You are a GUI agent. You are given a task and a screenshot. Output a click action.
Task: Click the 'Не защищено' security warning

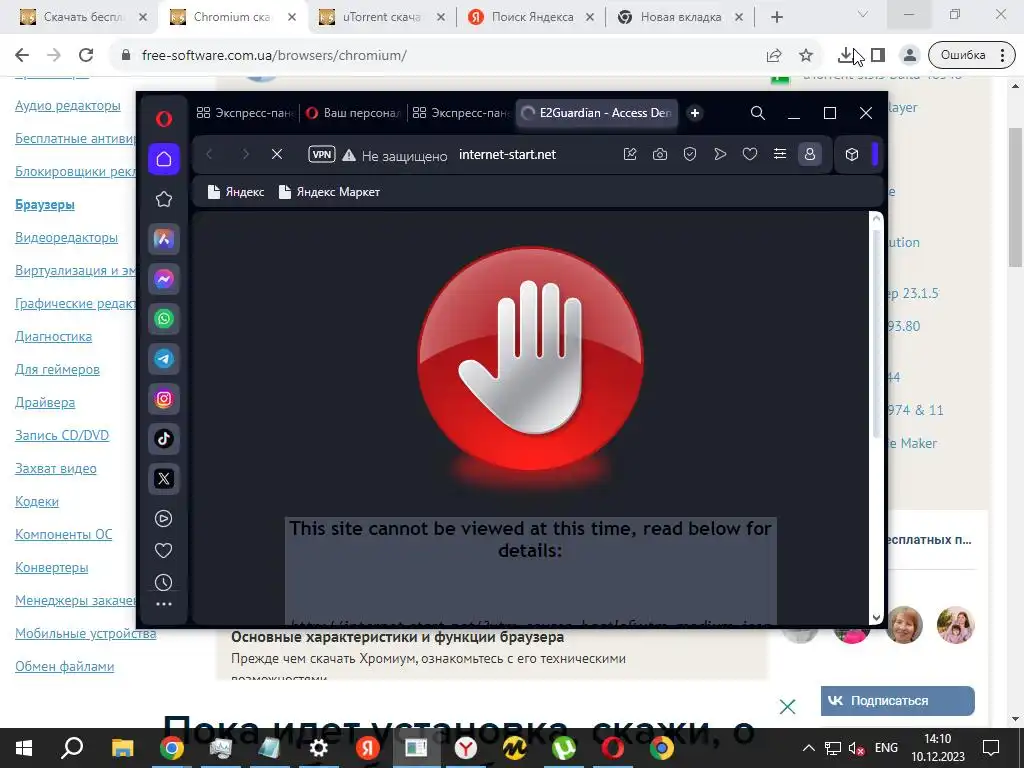coord(395,155)
